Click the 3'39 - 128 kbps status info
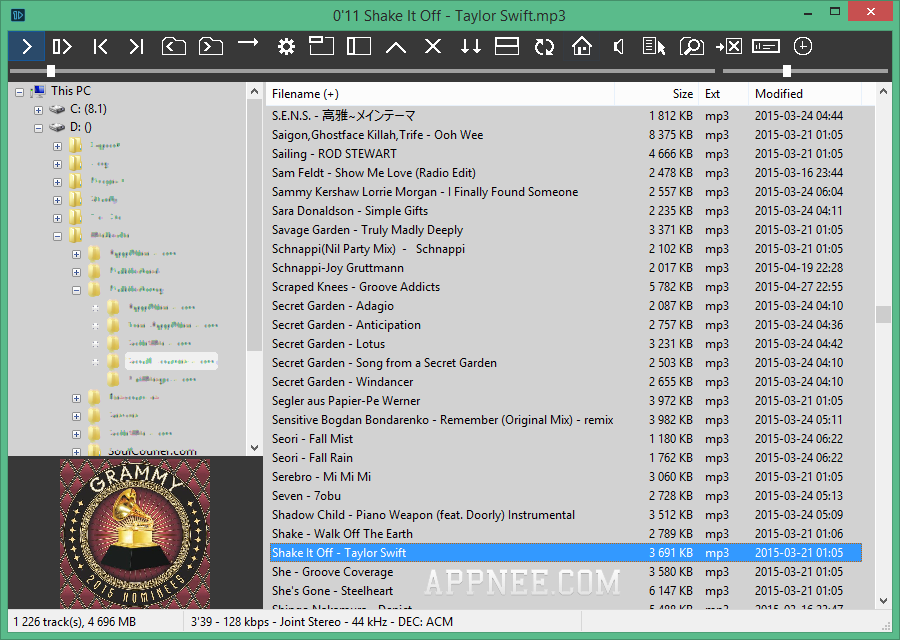Viewport: 900px width, 640px height. 322,622
